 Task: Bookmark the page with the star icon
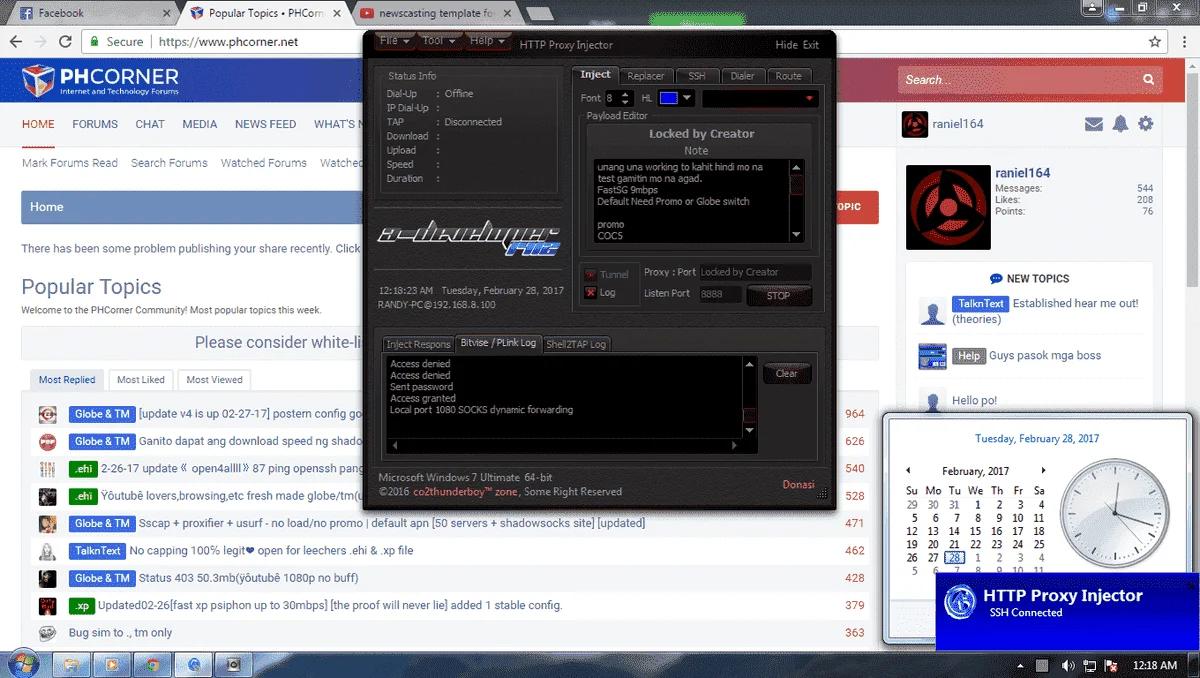pyautogui.click(x=1155, y=42)
